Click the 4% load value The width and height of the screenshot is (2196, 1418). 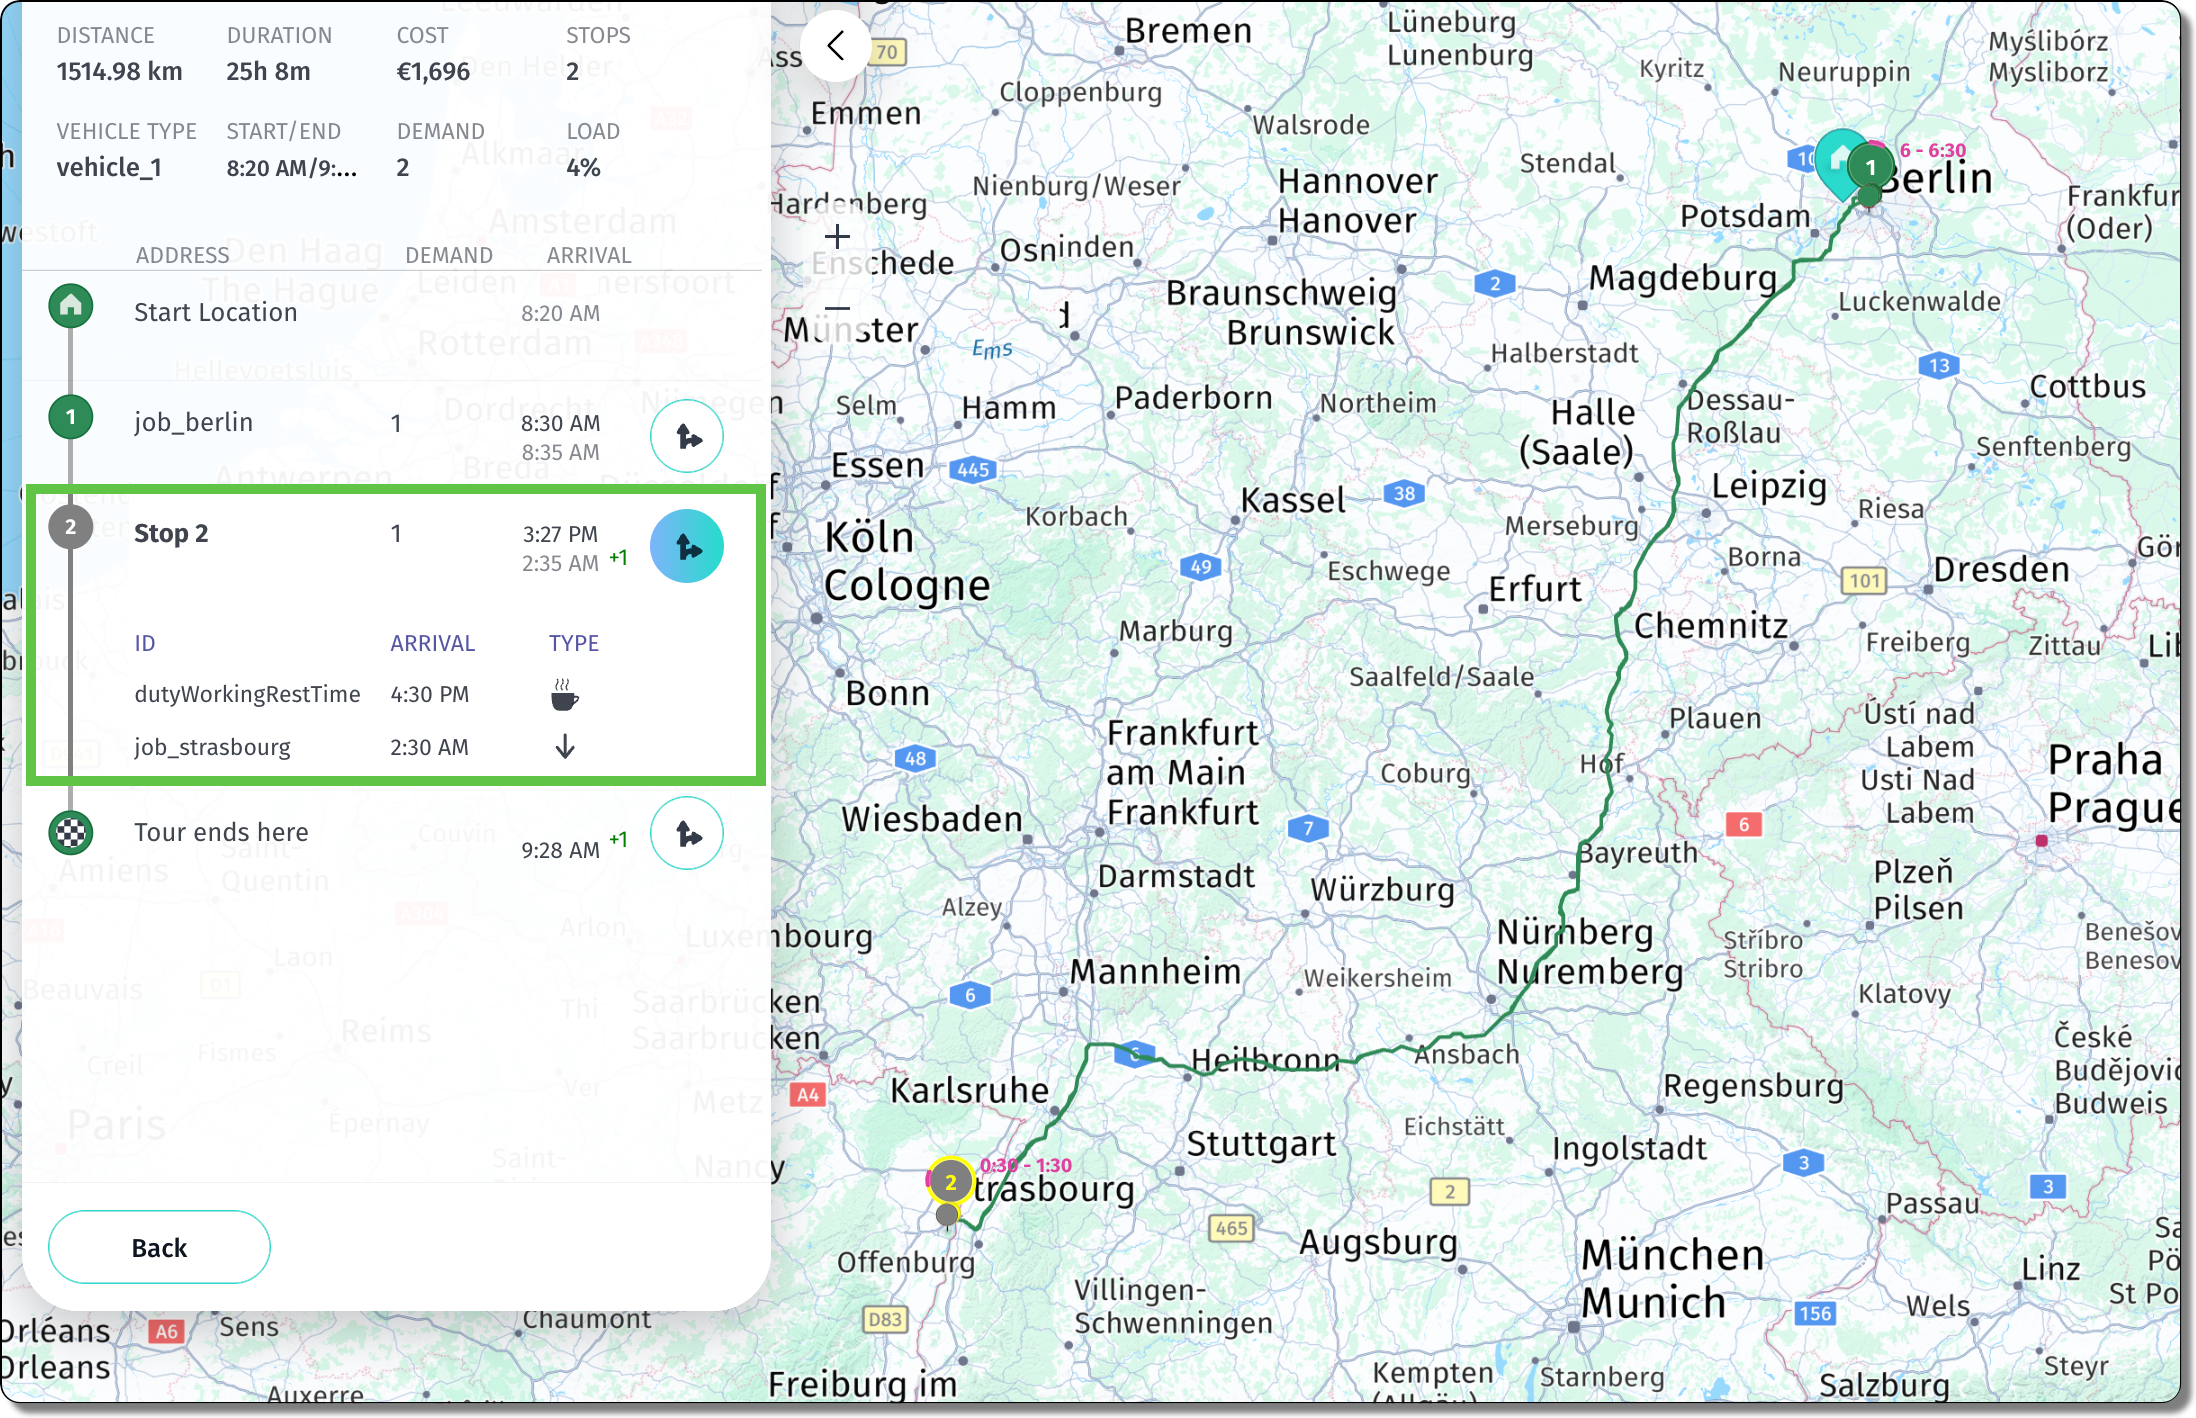pos(583,167)
